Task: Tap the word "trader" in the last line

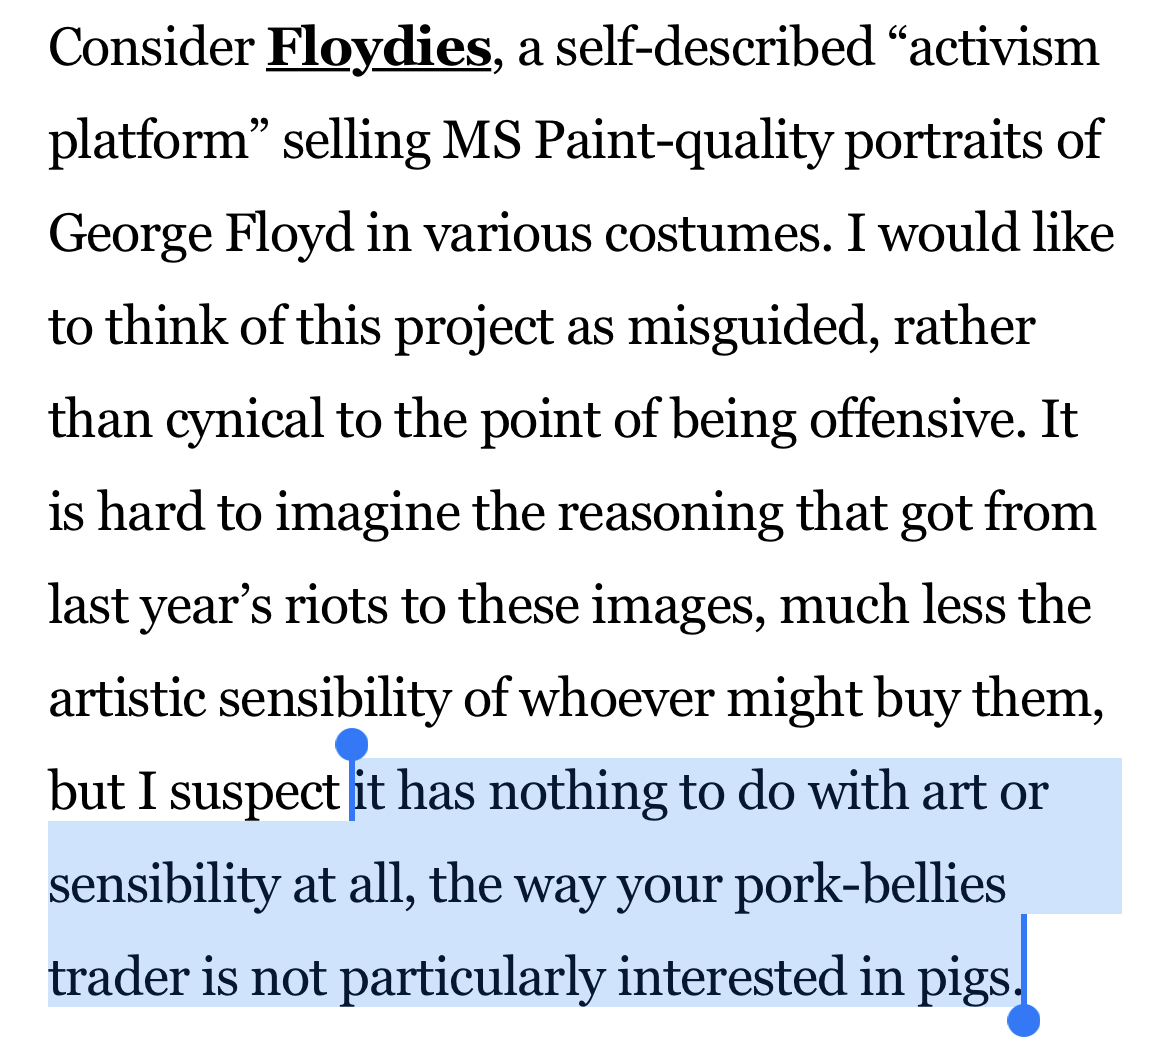Action: (118, 979)
